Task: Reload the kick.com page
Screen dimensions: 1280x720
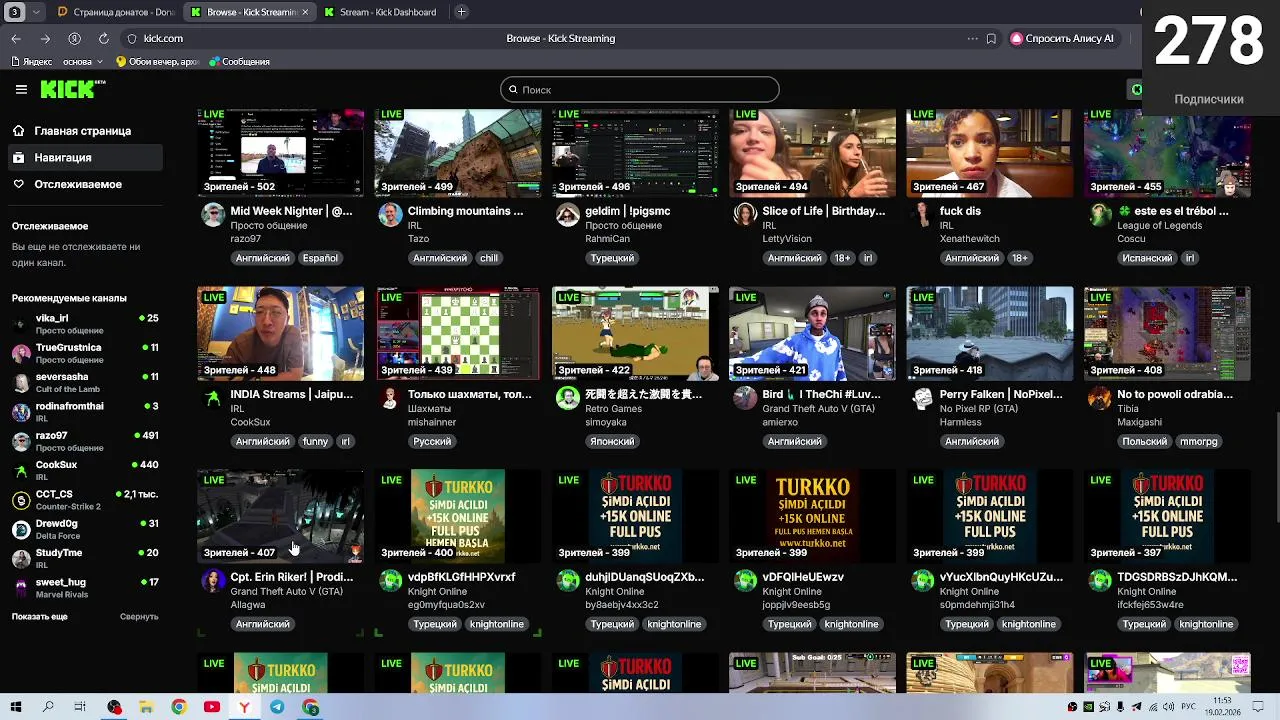Action: coord(103,38)
